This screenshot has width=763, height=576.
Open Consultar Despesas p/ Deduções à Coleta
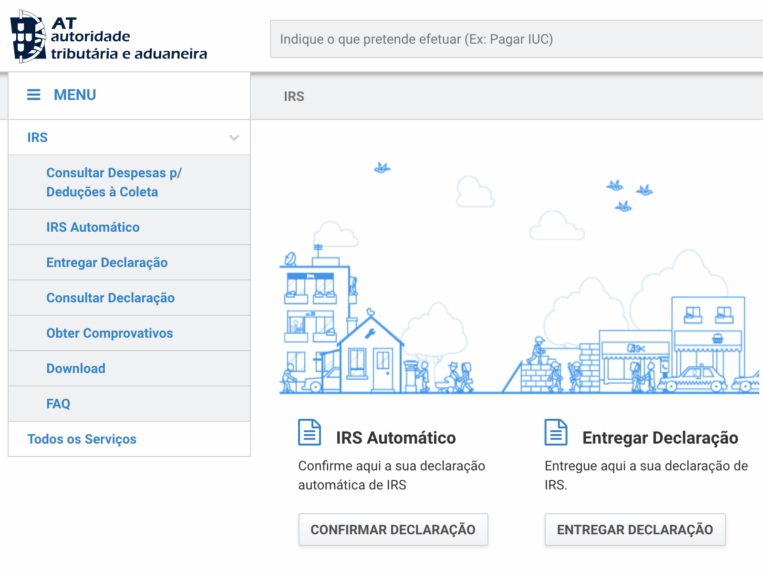point(114,182)
